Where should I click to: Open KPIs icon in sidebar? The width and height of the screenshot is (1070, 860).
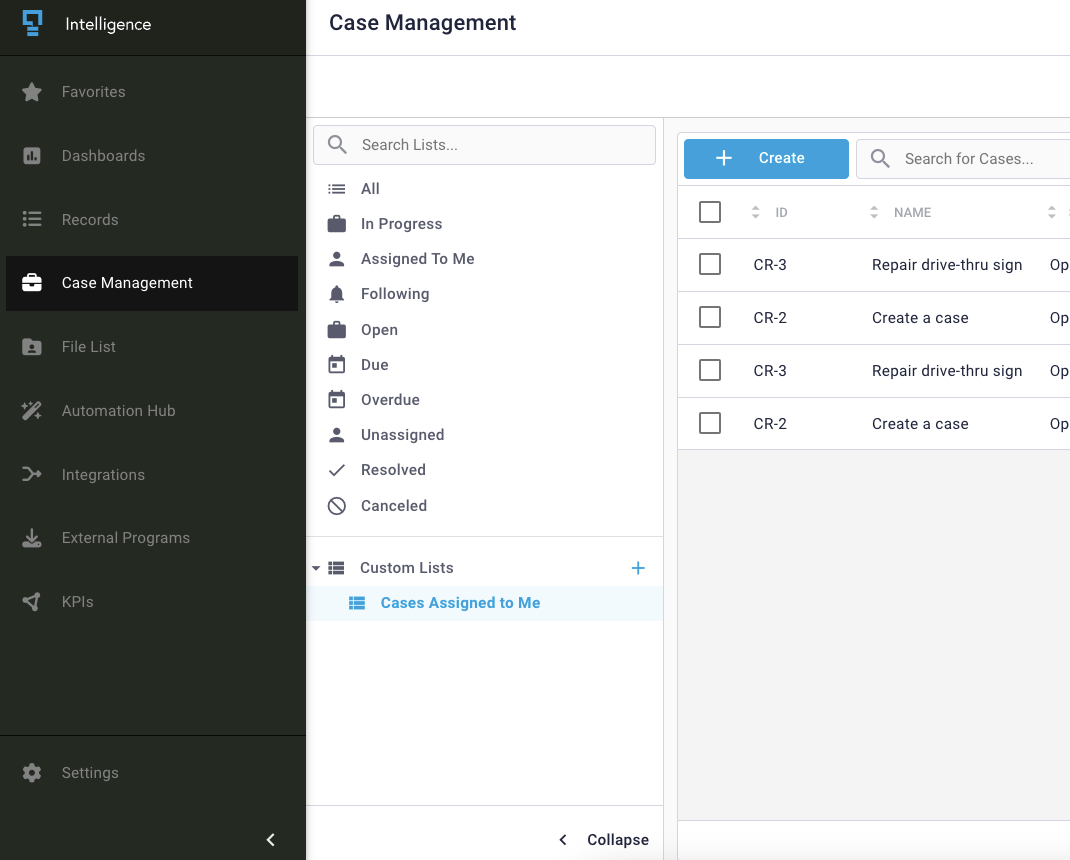31,601
